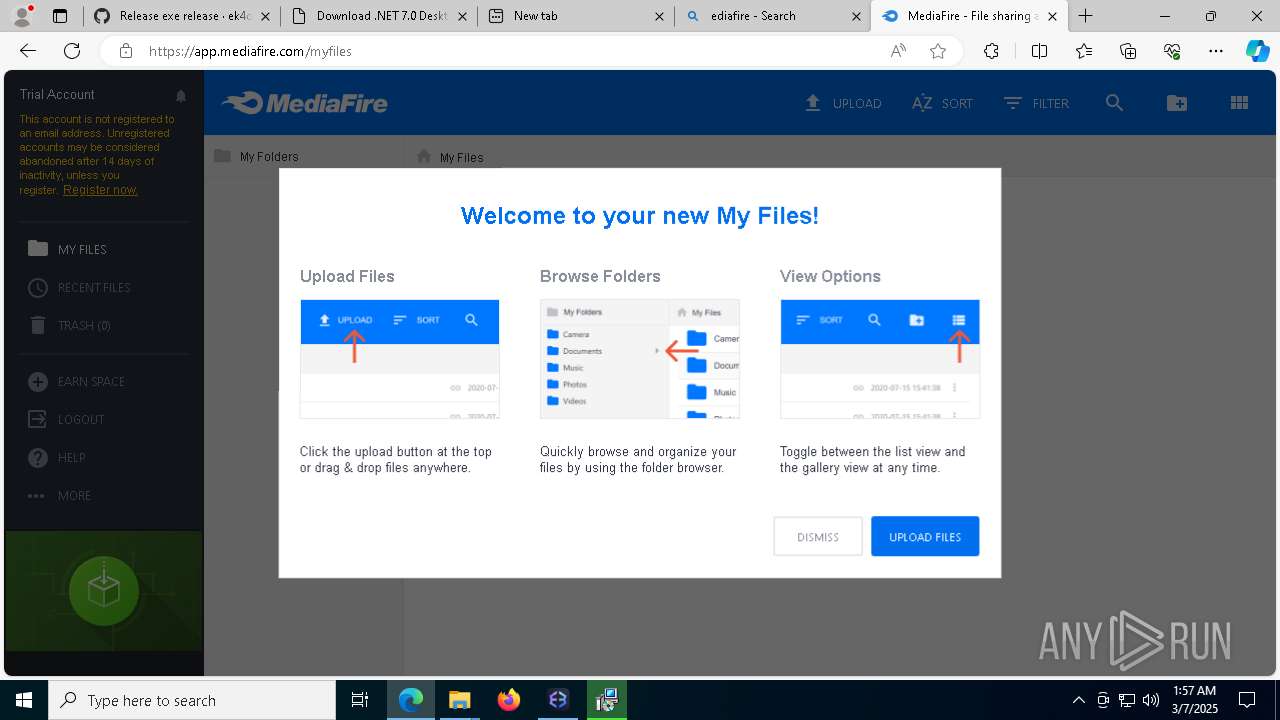Open the Windows Start menu
This screenshot has width=1280, height=720.
coord(24,700)
